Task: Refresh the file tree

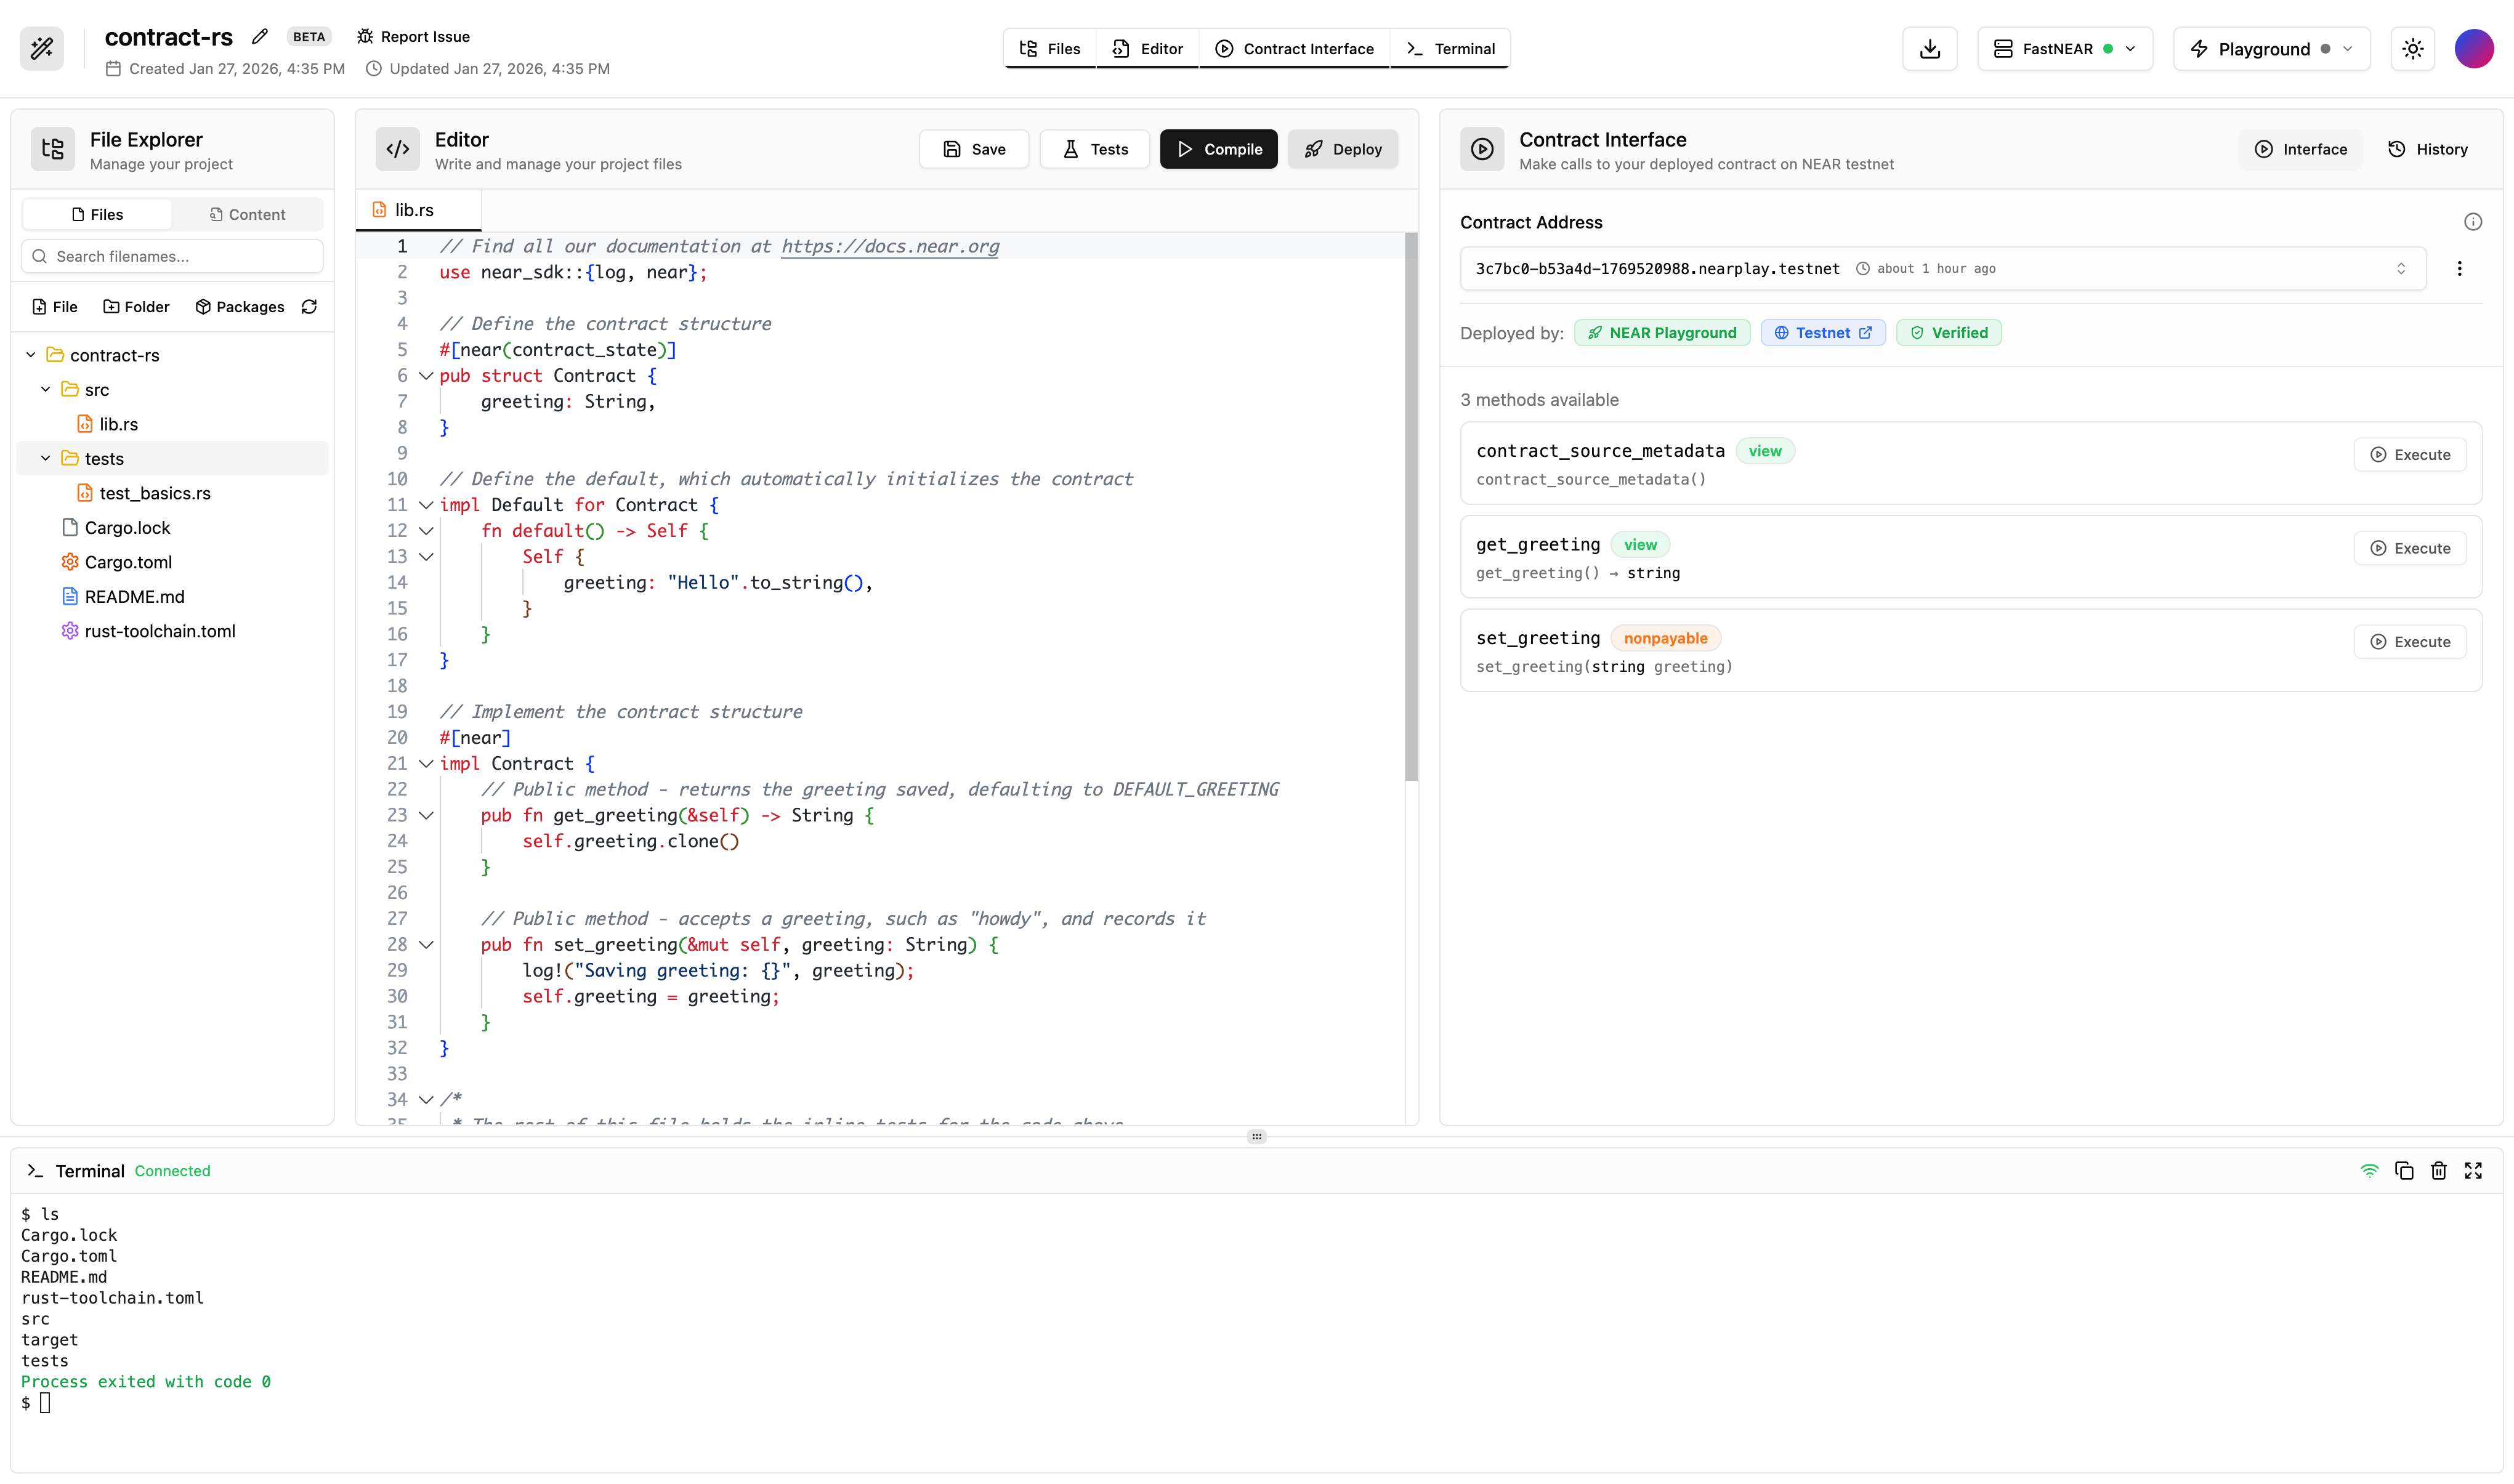Action: point(309,307)
